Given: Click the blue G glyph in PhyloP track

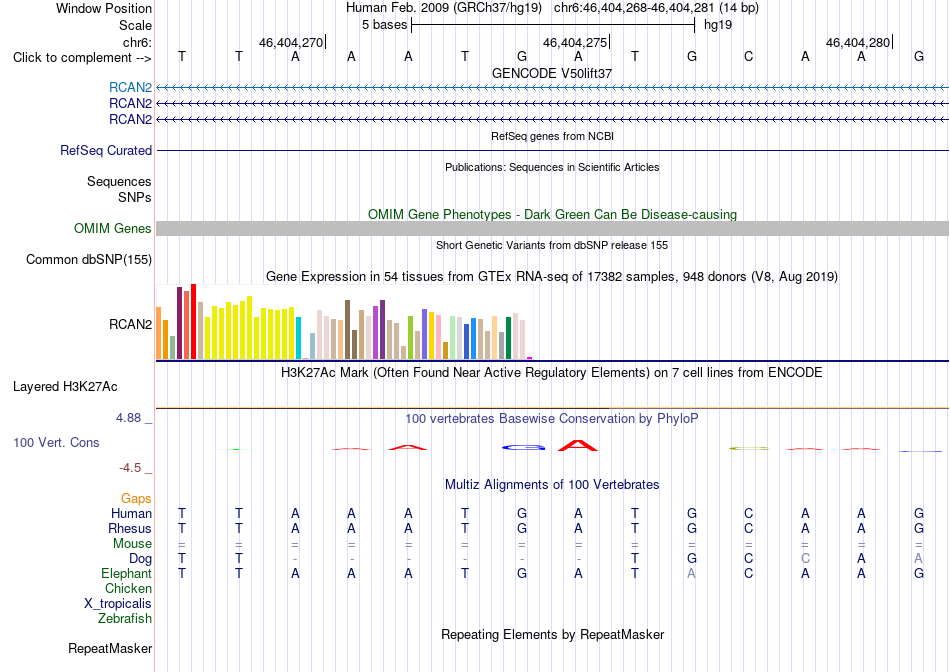Looking at the screenshot, I should (523, 447).
